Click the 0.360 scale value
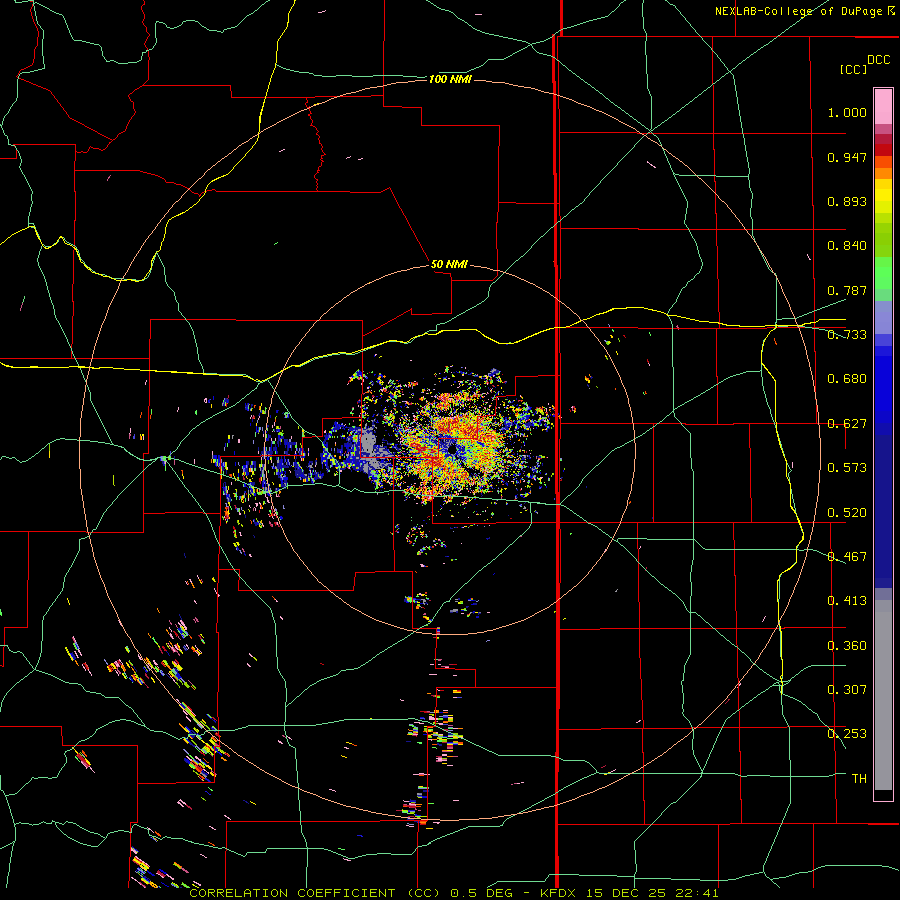This screenshot has width=900, height=900. [x=847, y=646]
